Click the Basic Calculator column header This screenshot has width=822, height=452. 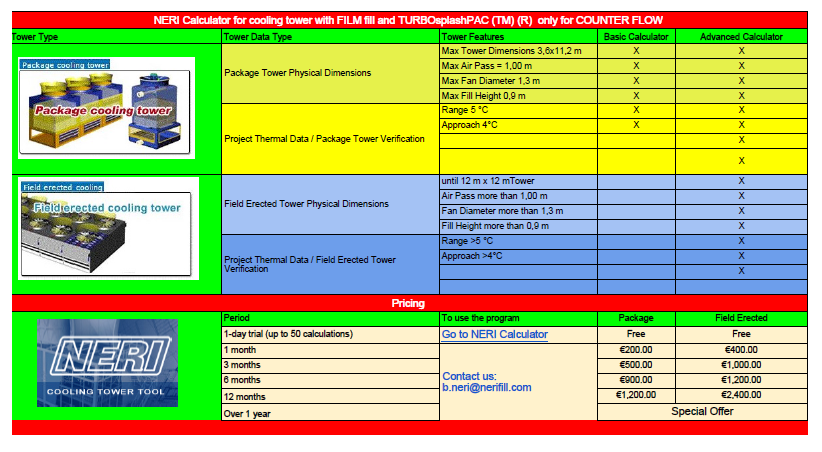point(636,37)
